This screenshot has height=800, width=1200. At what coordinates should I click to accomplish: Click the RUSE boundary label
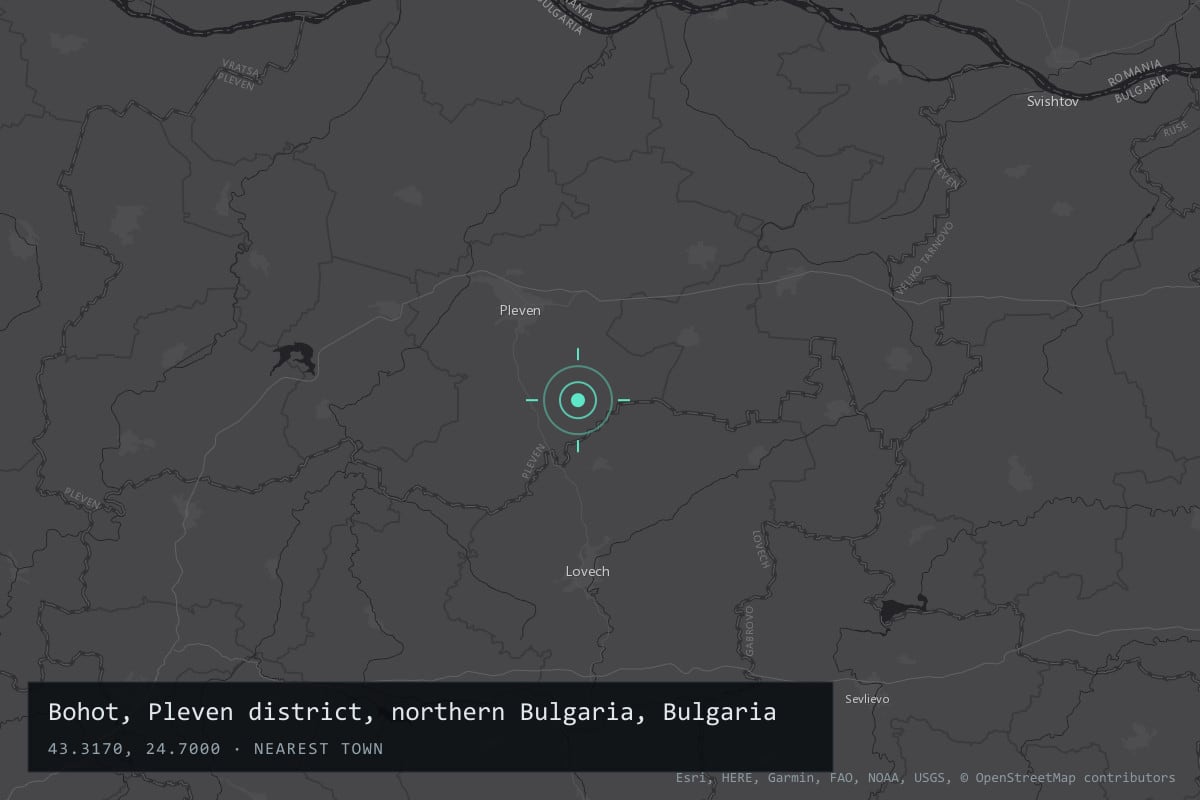[1175, 129]
